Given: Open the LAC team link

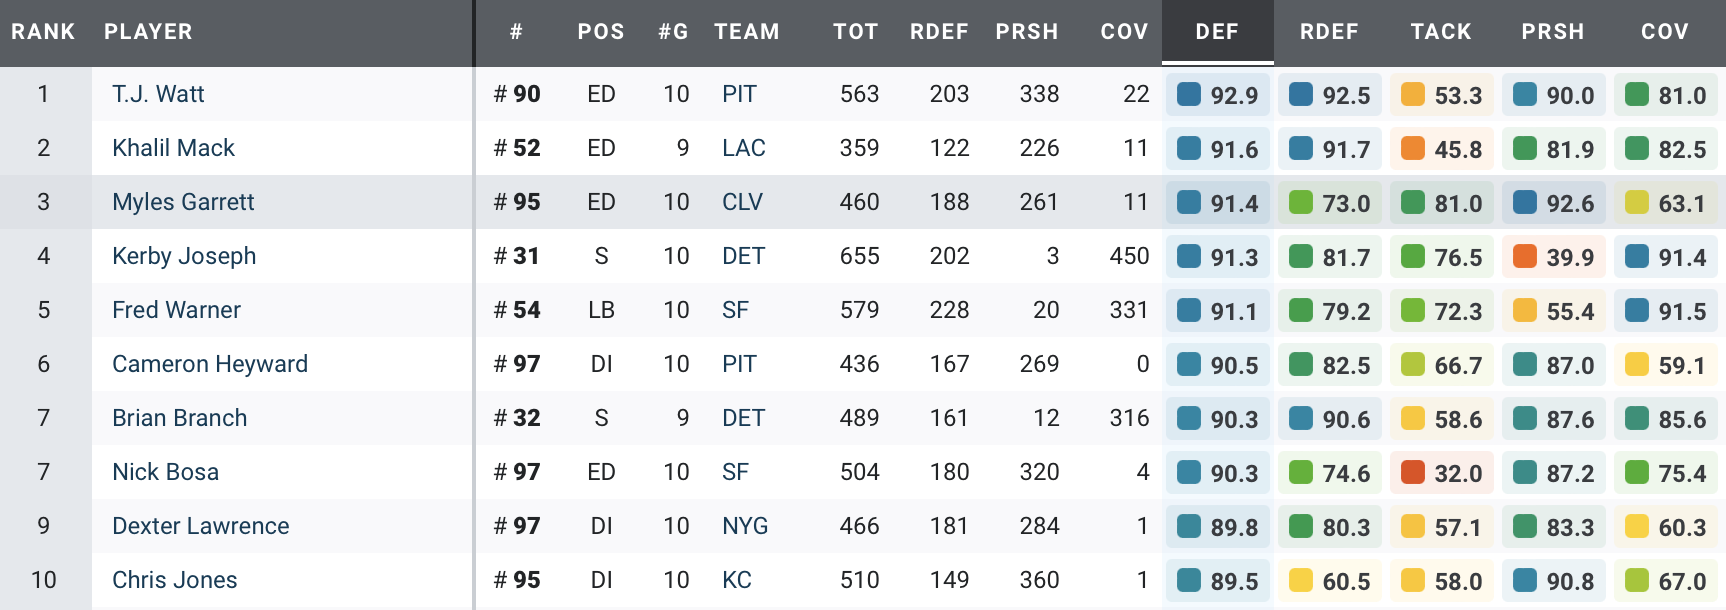Looking at the screenshot, I should [x=743, y=148].
